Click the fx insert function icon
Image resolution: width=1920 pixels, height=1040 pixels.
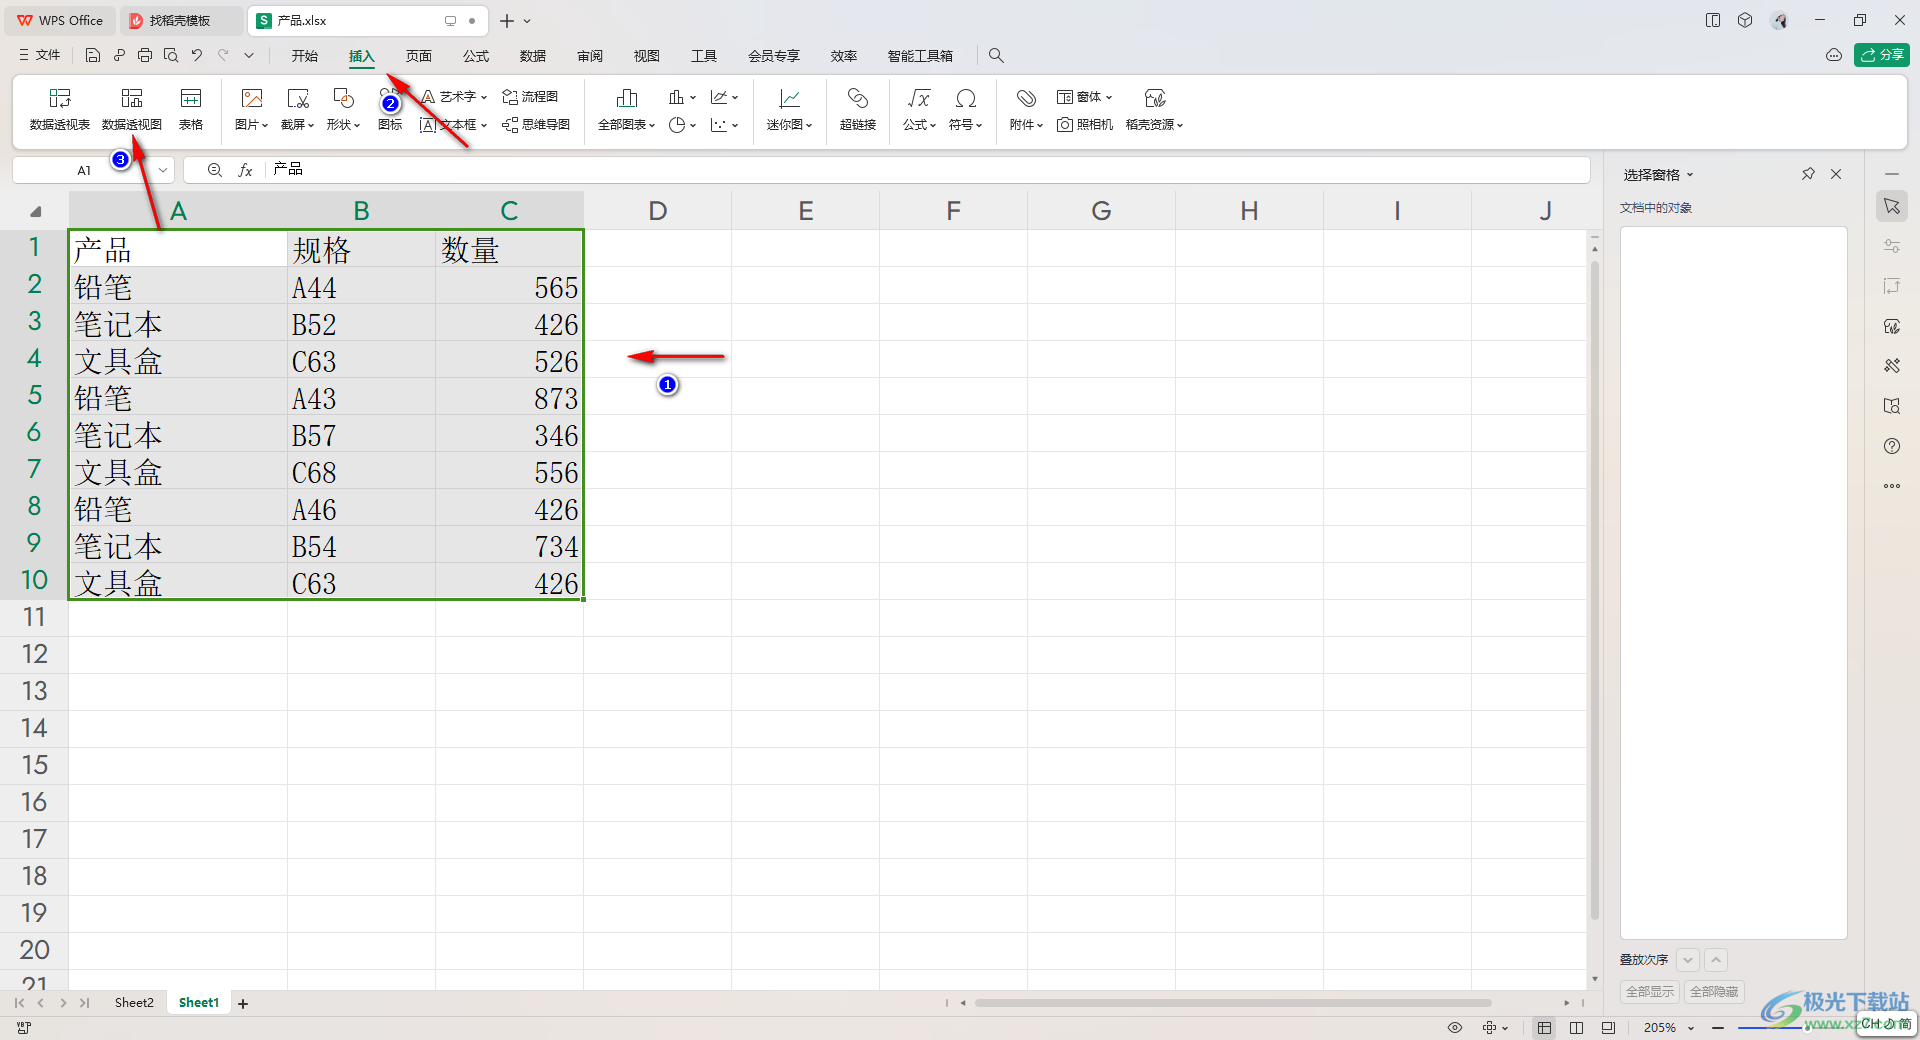pos(245,170)
